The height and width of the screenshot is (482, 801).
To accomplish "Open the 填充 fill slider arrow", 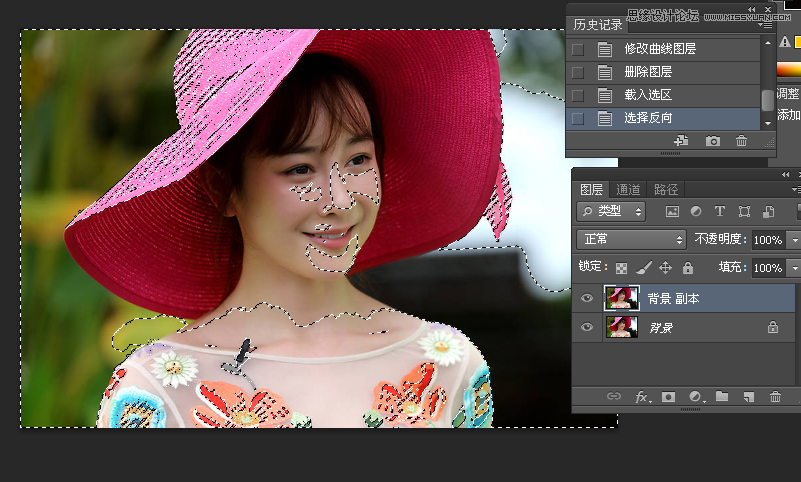I will tap(795, 268).
